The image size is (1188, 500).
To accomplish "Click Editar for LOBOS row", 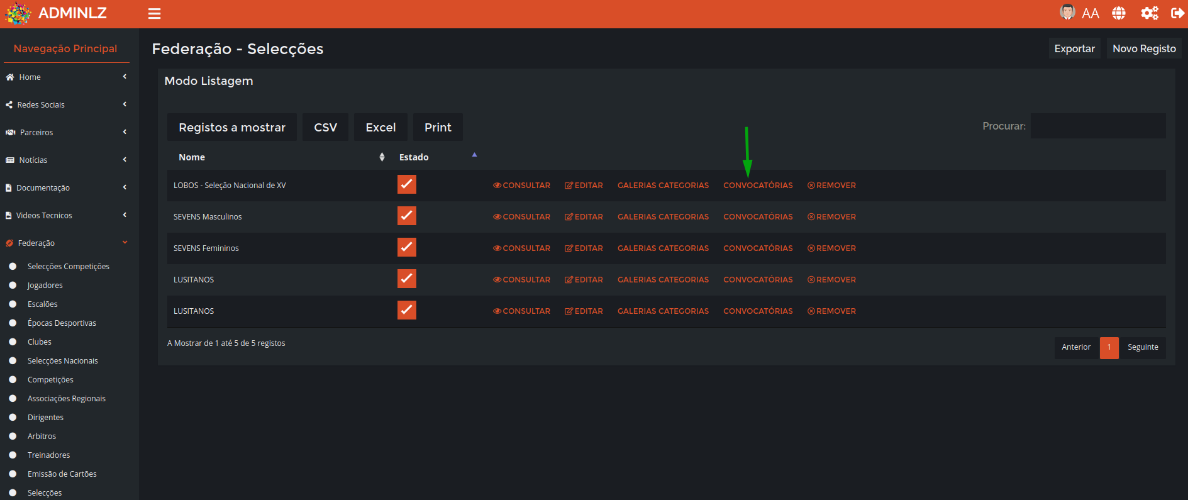I will tap(583, 186).
